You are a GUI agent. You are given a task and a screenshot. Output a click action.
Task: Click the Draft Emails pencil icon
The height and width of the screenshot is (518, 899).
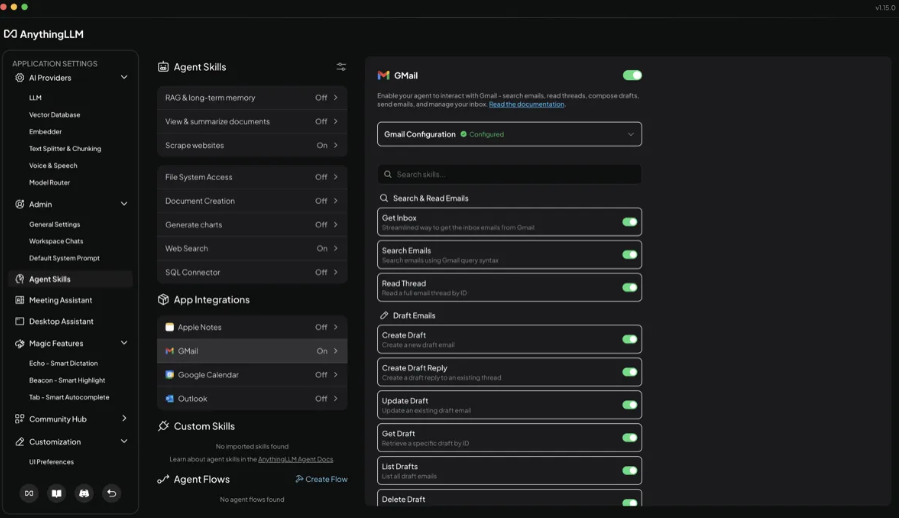pyautogui.click(x=384, y=316)
